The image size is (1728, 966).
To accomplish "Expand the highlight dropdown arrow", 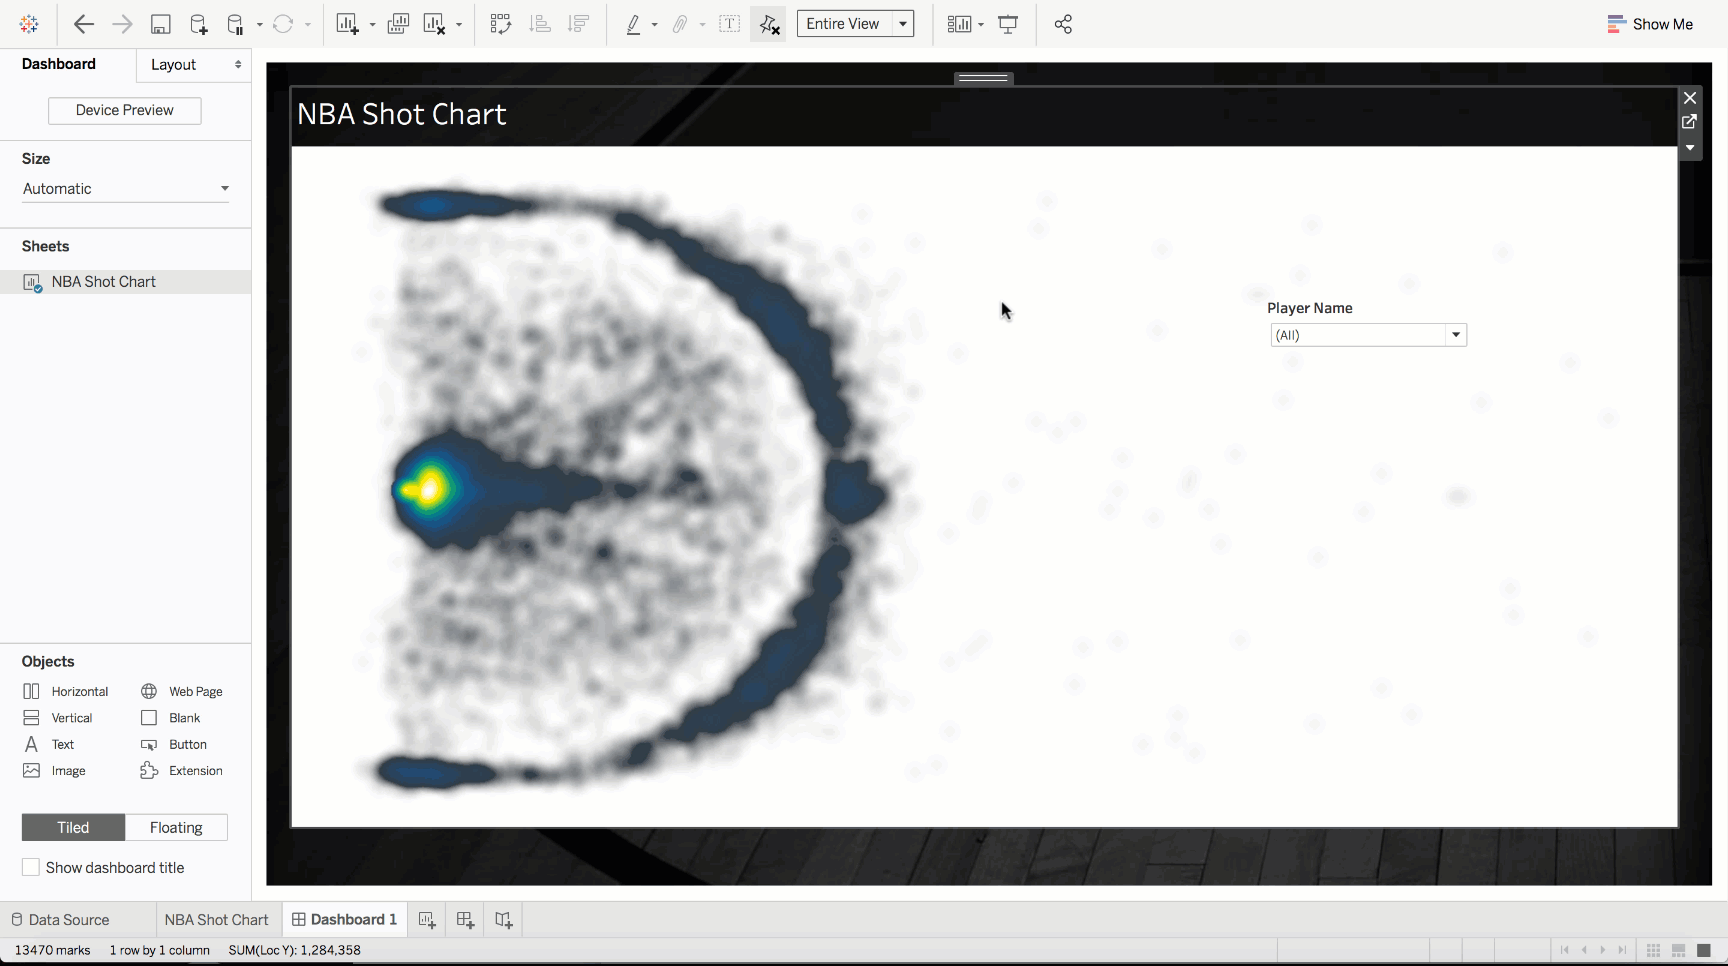I will click(654, 24).
